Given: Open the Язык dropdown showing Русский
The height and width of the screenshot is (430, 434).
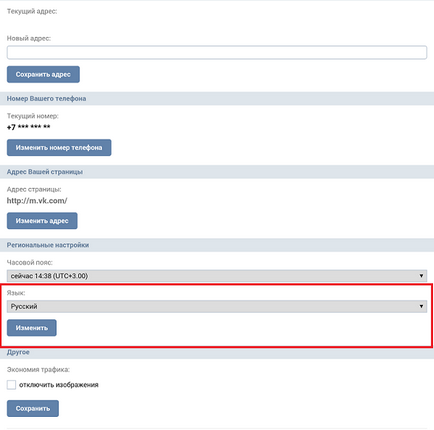Looking at the screenshot, I should tap(217, 306).
